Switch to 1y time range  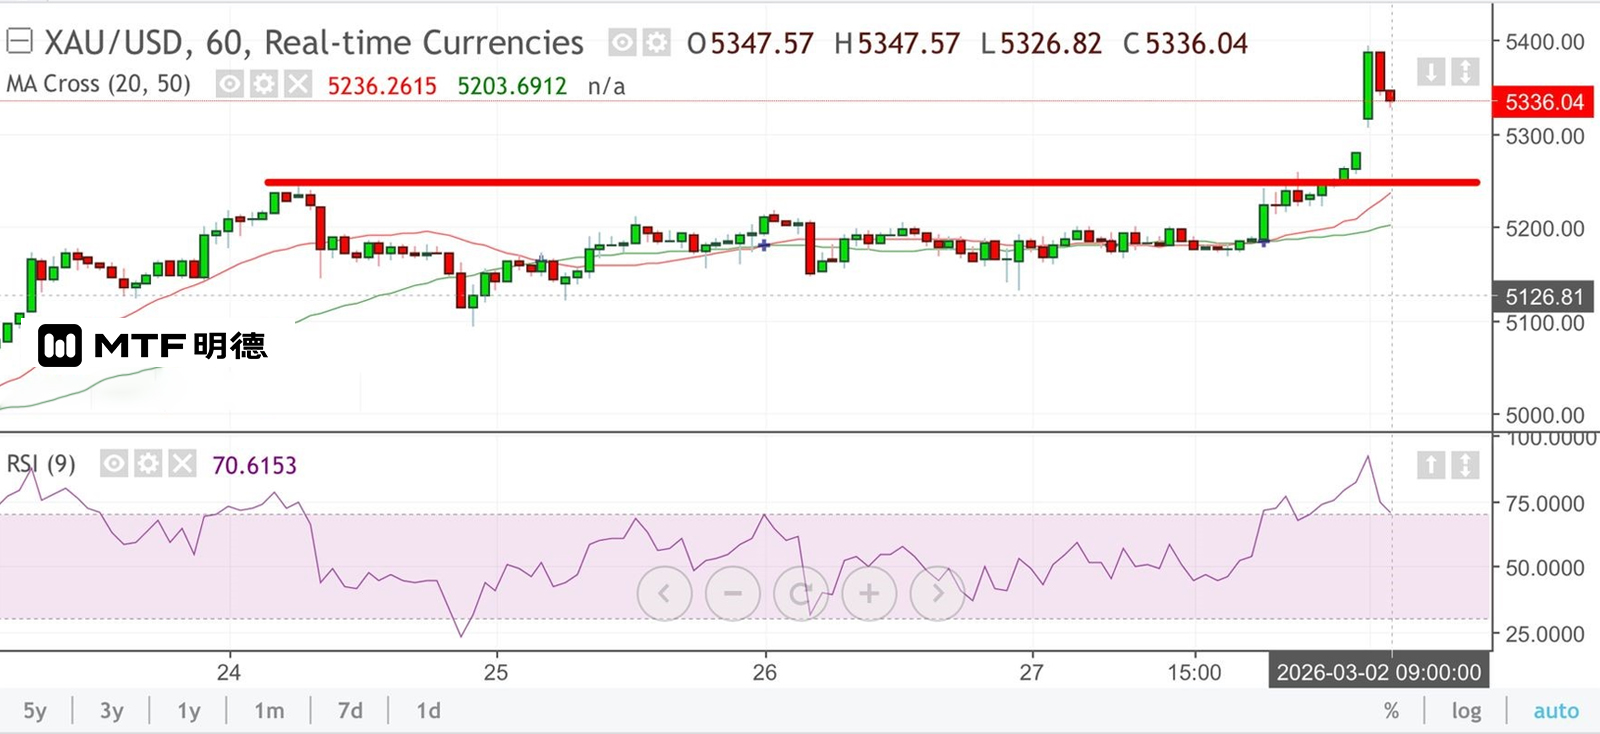(188, 711)
